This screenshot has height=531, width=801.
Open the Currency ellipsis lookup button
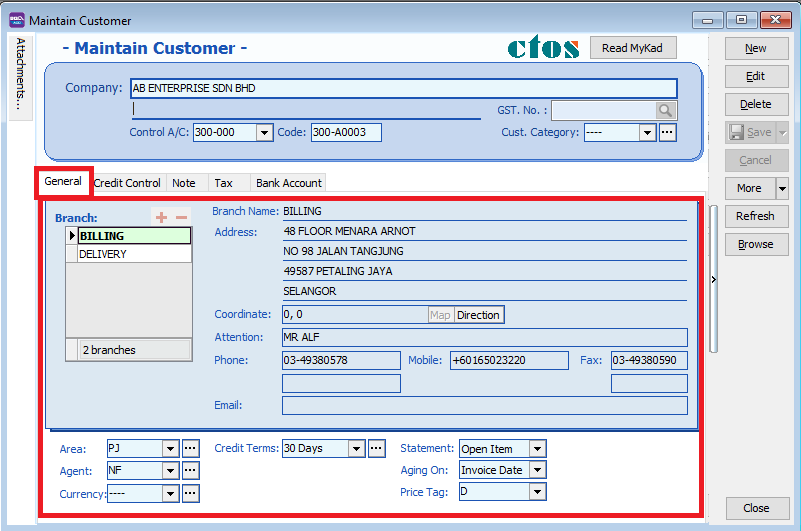(x=190, y=493)
